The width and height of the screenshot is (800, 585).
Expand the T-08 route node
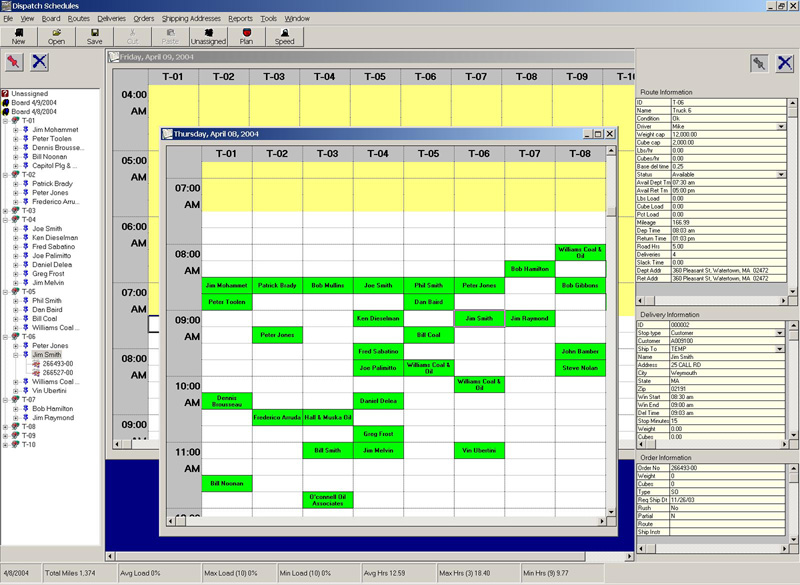coord(6,426)
